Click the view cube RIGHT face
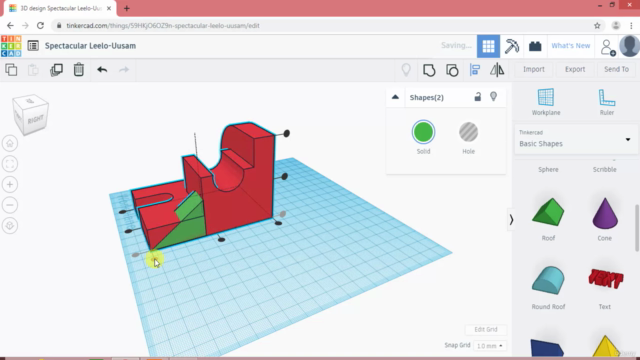This screenshot has width=640, height=360. point(36,120)
